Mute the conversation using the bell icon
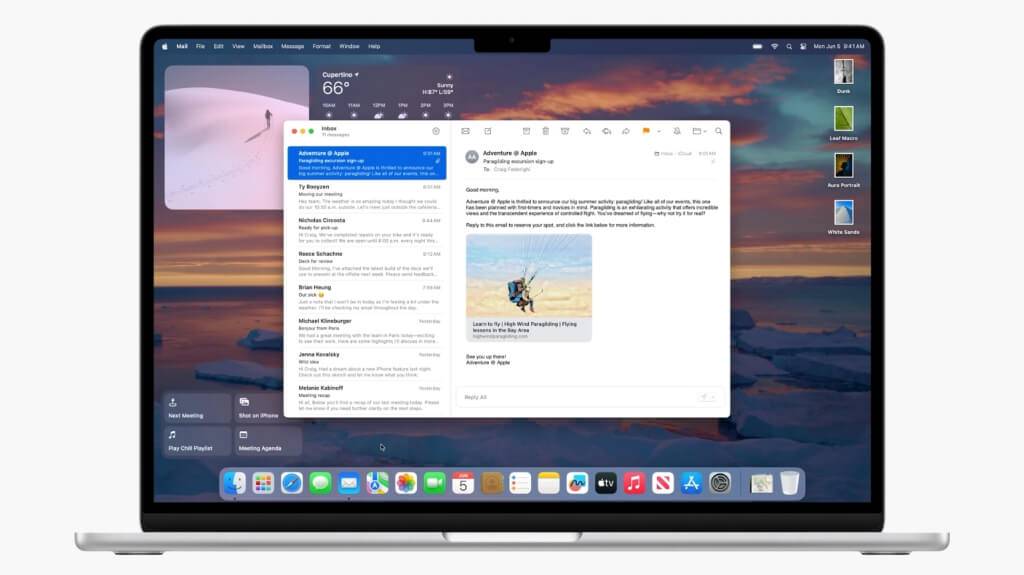Screen dimensions: 1024x575 coord(677,131)
